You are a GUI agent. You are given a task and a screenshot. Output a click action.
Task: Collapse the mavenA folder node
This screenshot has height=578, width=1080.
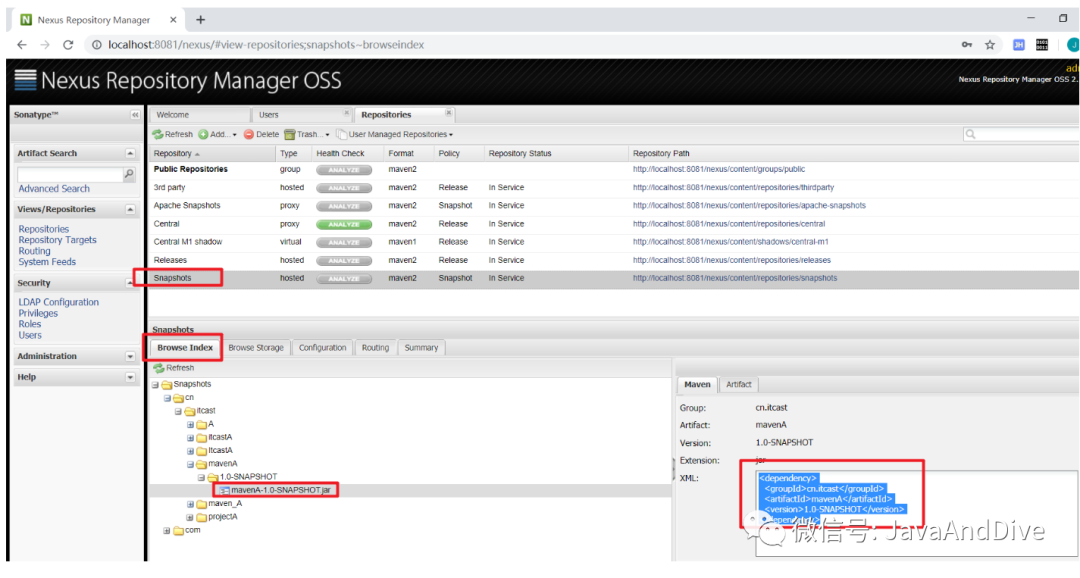pyautogui.click(x=190, y=464)
